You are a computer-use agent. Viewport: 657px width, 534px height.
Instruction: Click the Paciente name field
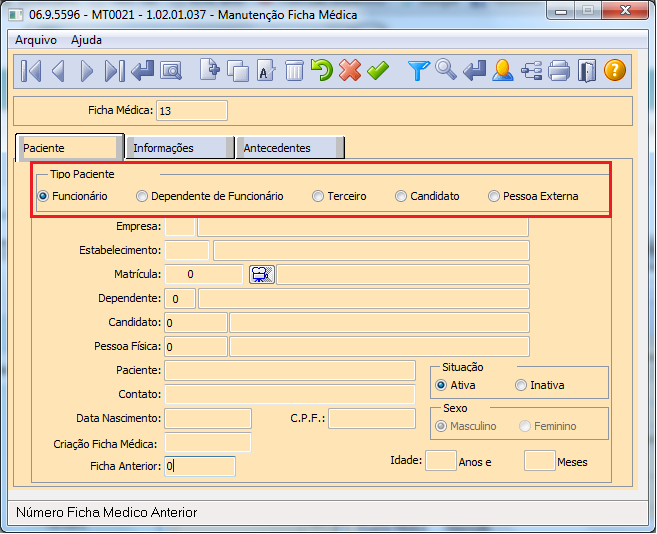coord(290,371)
